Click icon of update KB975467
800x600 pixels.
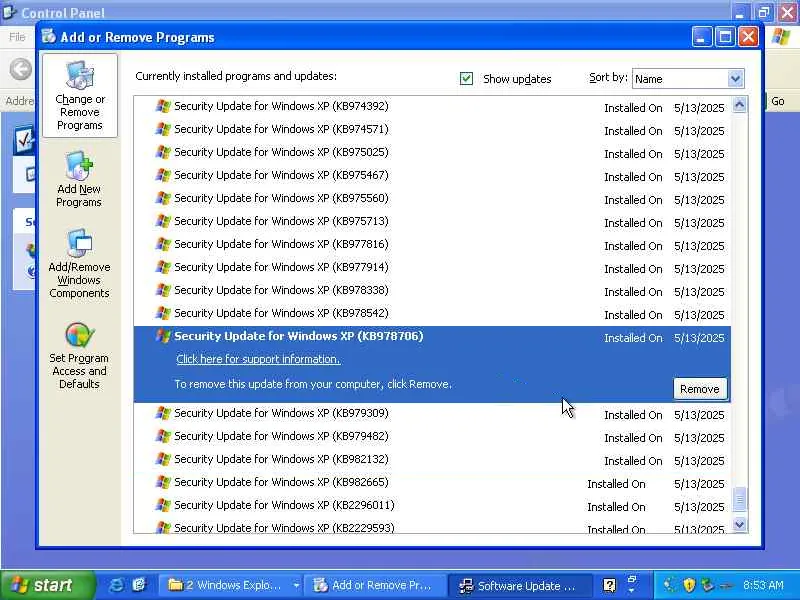(163, 175)
